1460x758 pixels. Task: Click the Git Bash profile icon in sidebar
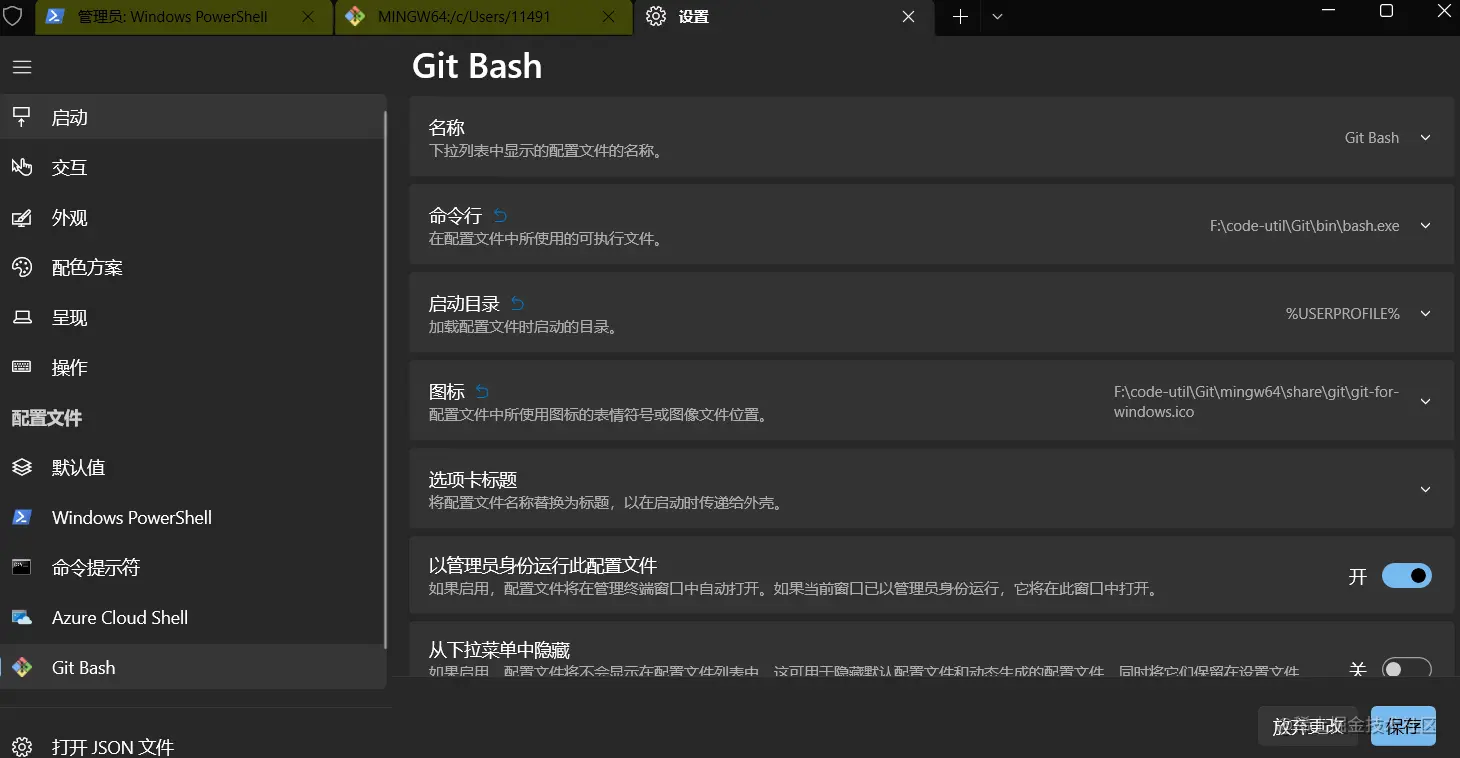pyautogui.click(x=22, y=667)
